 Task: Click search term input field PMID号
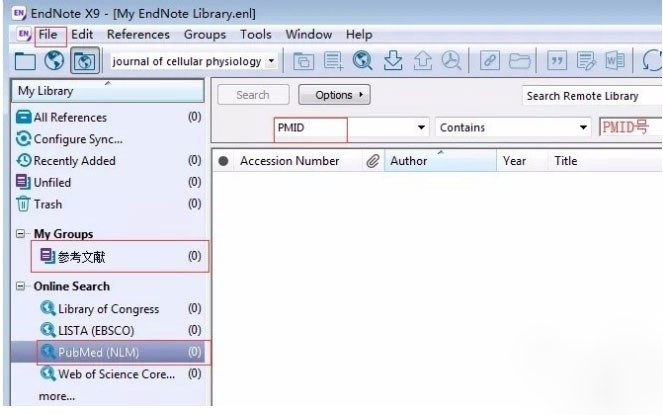pyautogui.click(x=631, y=127)
